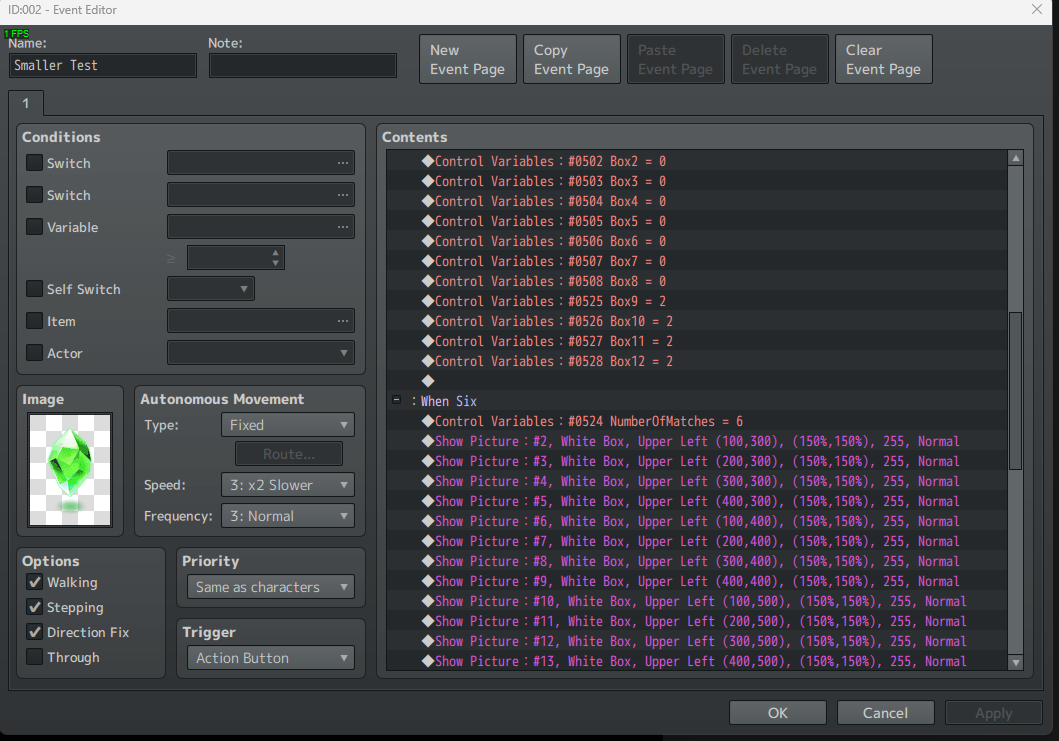Click New Event Page button
Screen dimensions: 1059x741
[467, 59]
